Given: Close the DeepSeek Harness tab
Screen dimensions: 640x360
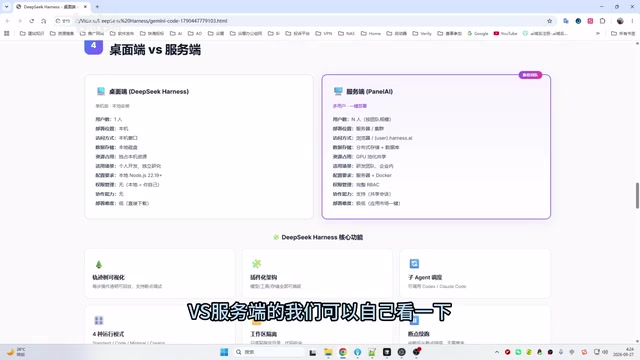Looking at the screenshot, I should (x=85, y=7).
